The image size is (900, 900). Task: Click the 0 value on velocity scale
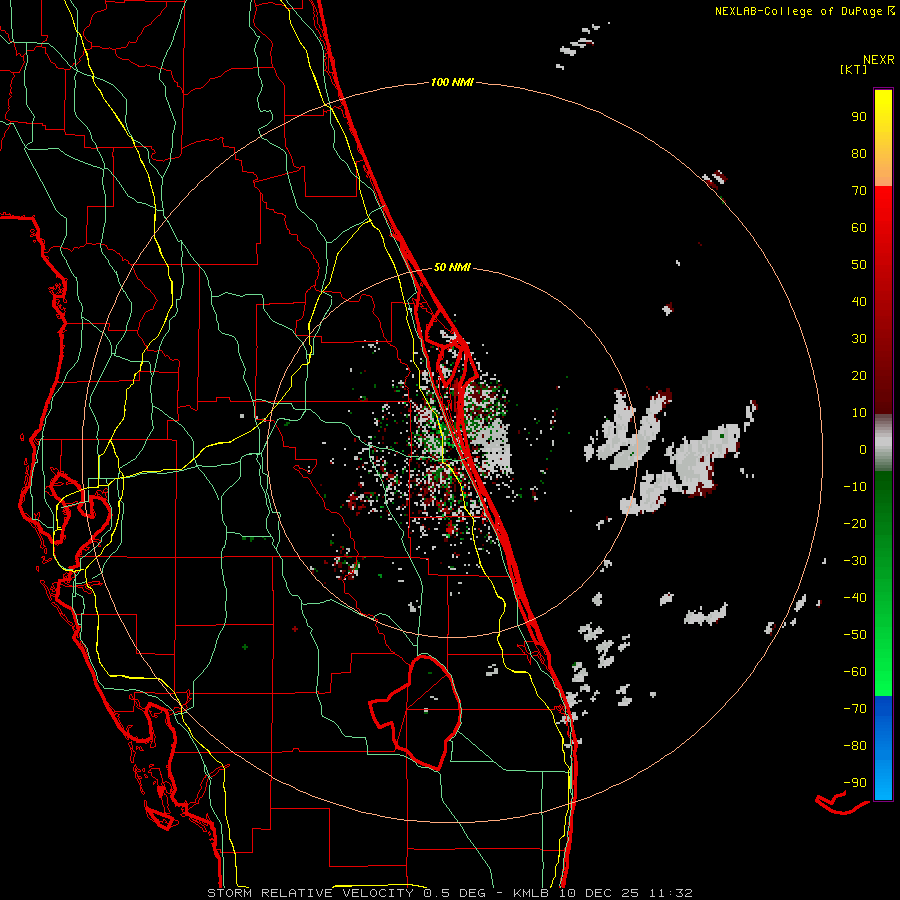863,449
